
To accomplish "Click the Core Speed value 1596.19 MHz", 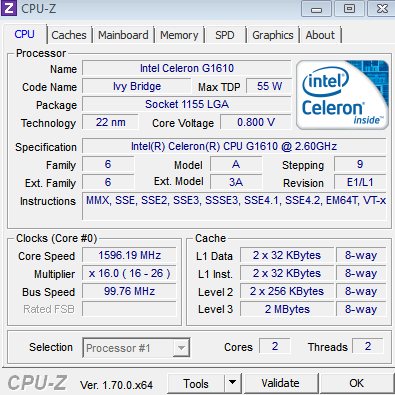I will [x=129, y=255].
